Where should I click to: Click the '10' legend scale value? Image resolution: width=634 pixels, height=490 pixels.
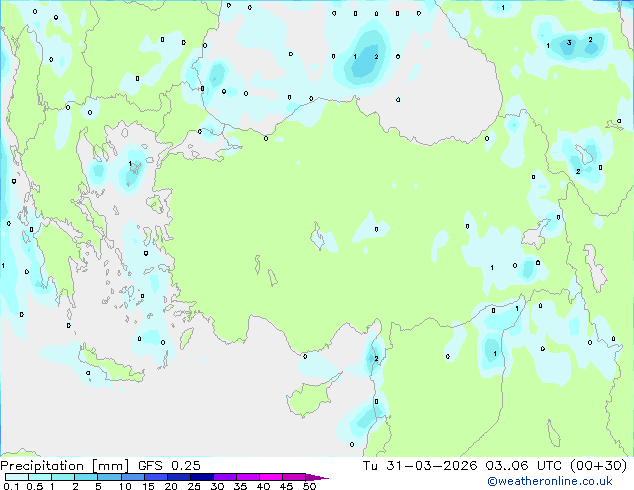pos(125,486)
